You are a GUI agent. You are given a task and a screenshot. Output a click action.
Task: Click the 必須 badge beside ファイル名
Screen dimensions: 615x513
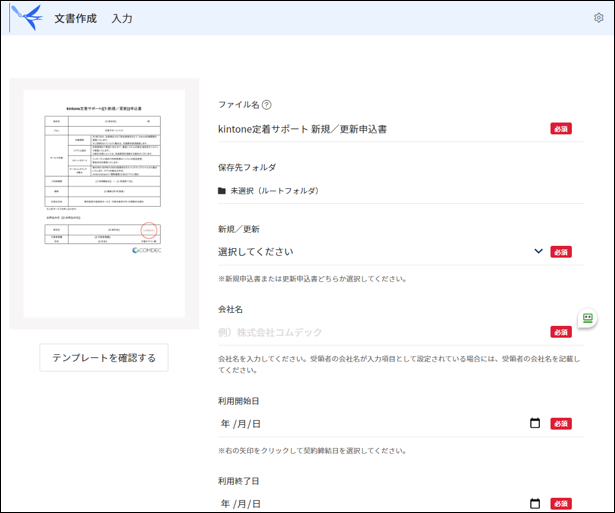561,129
